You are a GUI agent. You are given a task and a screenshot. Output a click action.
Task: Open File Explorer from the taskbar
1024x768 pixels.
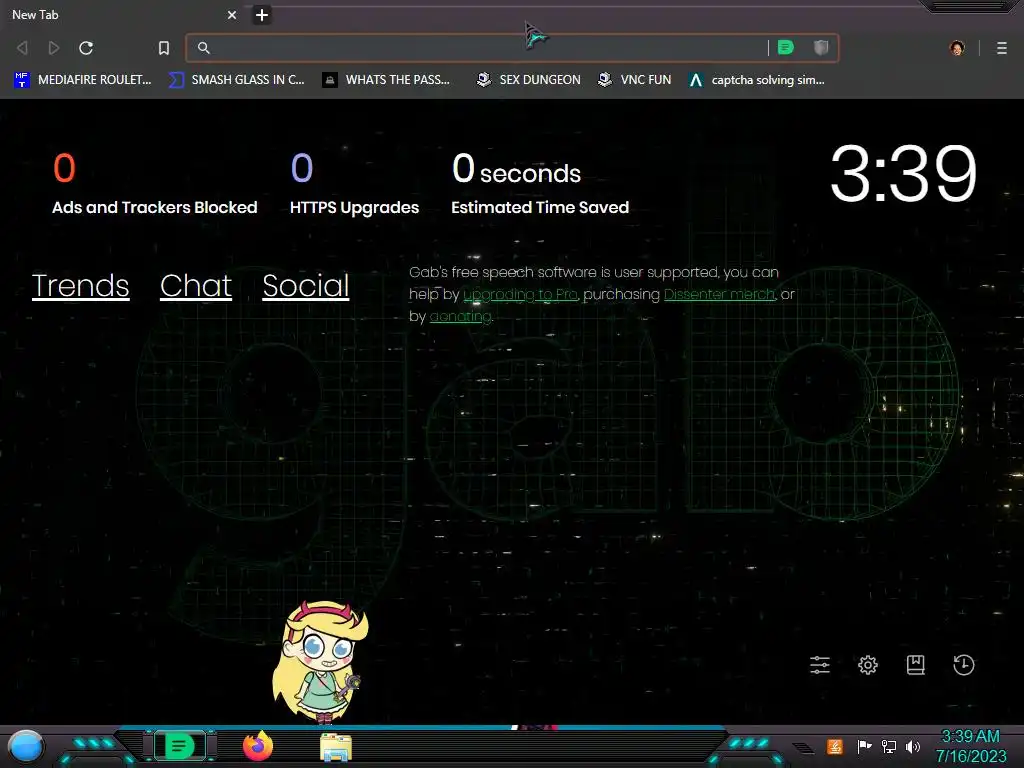point(336,747)
